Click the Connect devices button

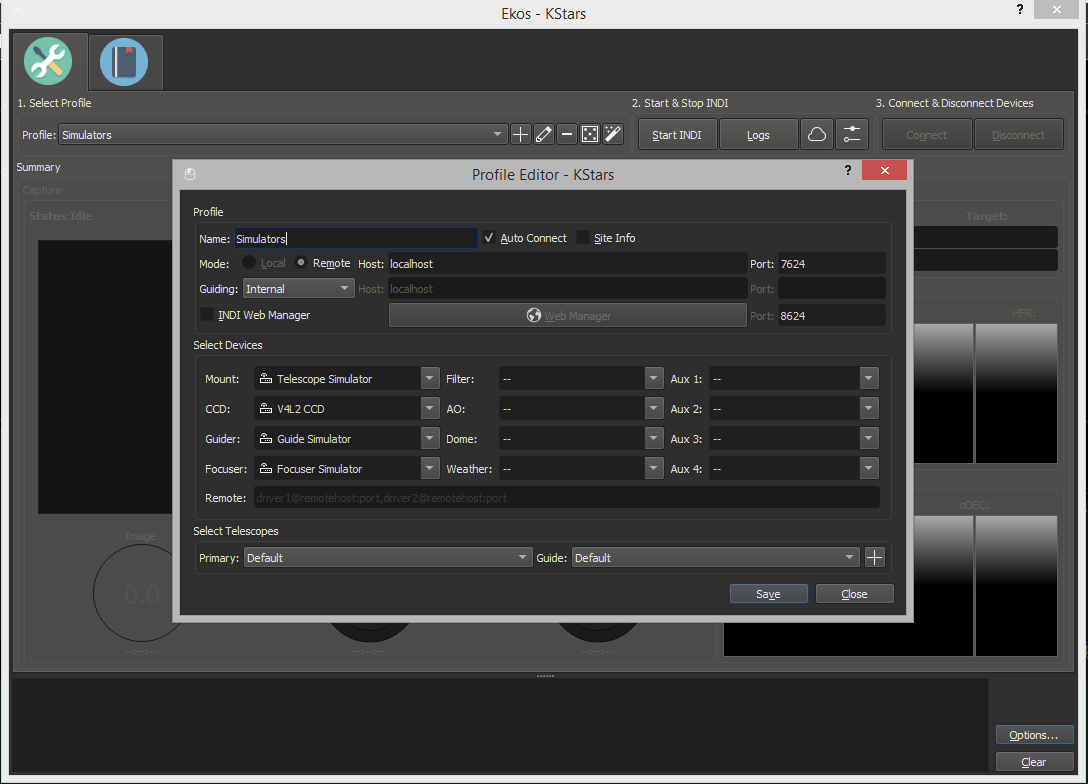926,135
